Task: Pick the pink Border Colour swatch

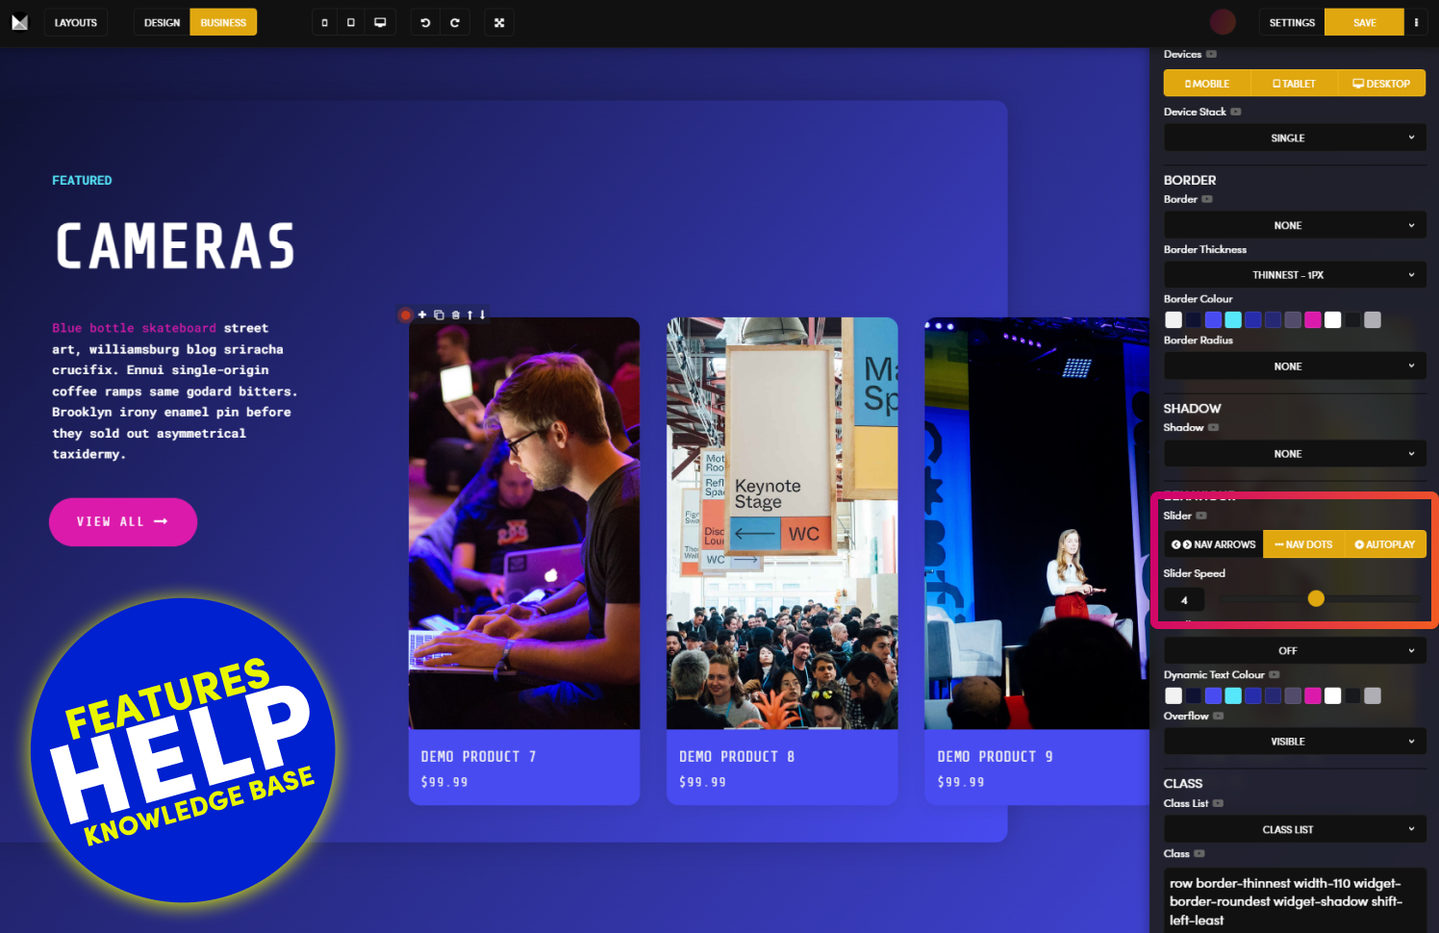Action: pyautogui.click(x=1312, y=320)
